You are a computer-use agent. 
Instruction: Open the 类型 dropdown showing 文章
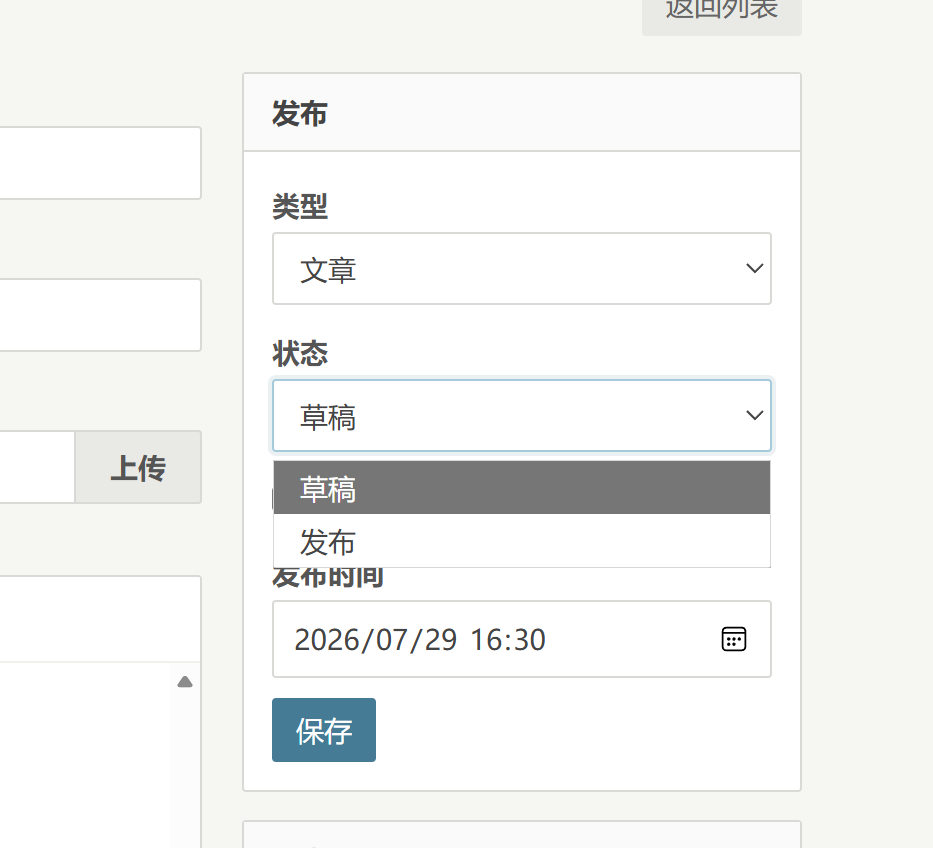(x=522, y=268)
